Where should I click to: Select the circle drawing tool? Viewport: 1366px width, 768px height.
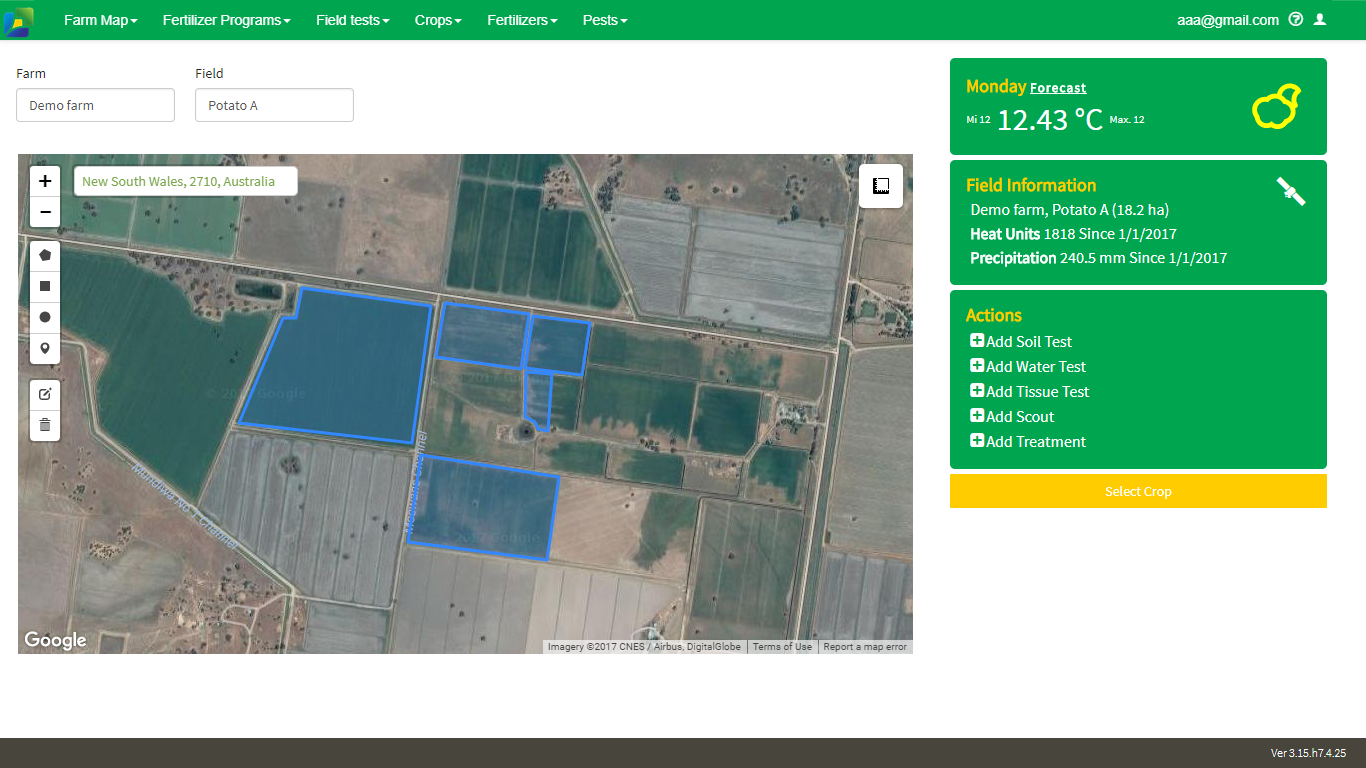[45, 317]
